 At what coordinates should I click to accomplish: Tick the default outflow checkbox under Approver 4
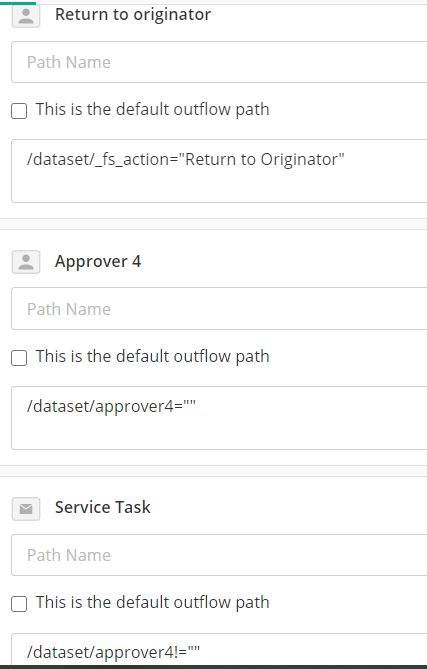(19, 358)
